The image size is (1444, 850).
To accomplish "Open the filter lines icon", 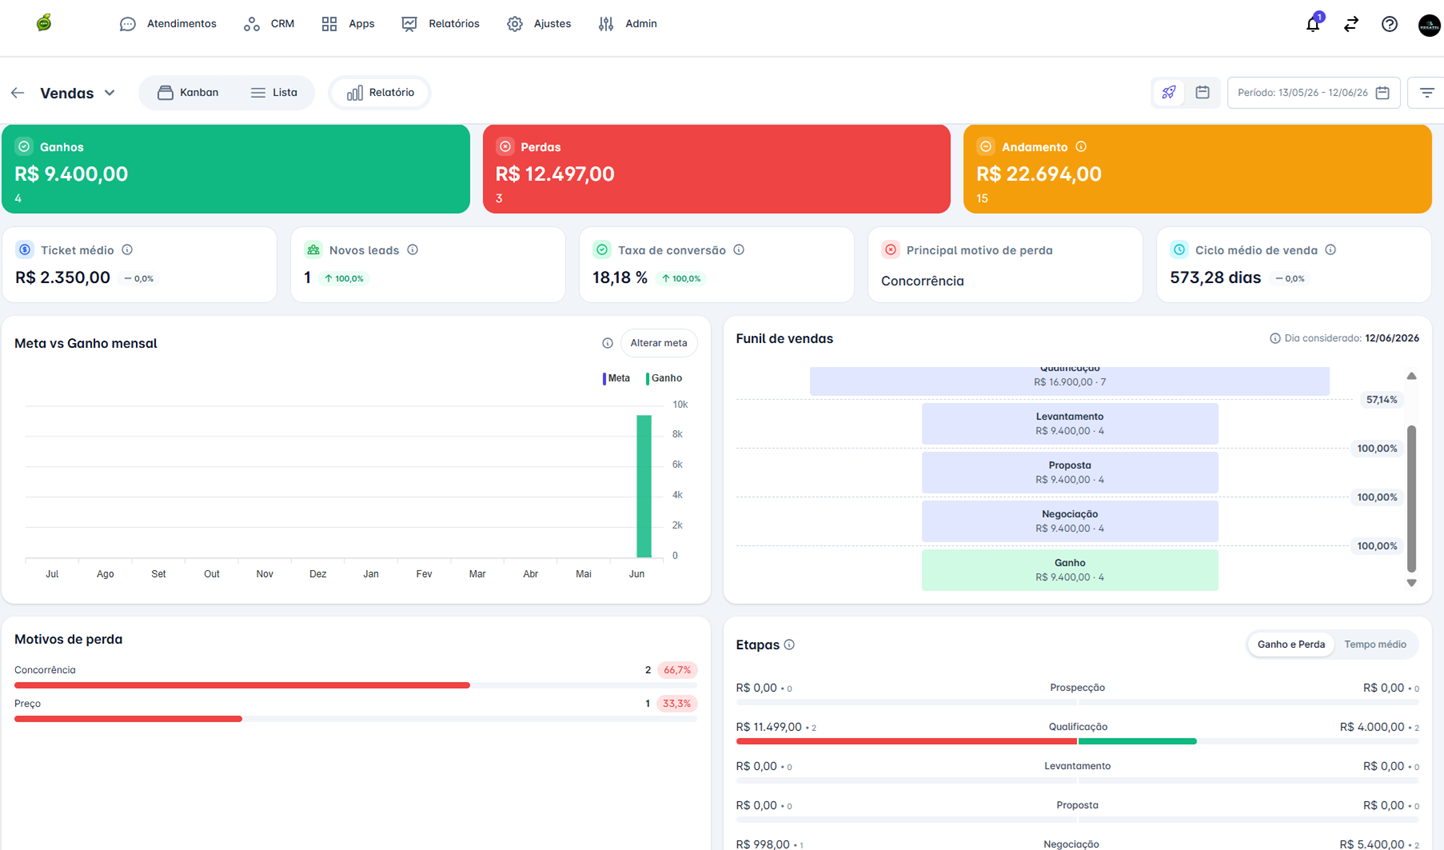I will click(1427, 93).
